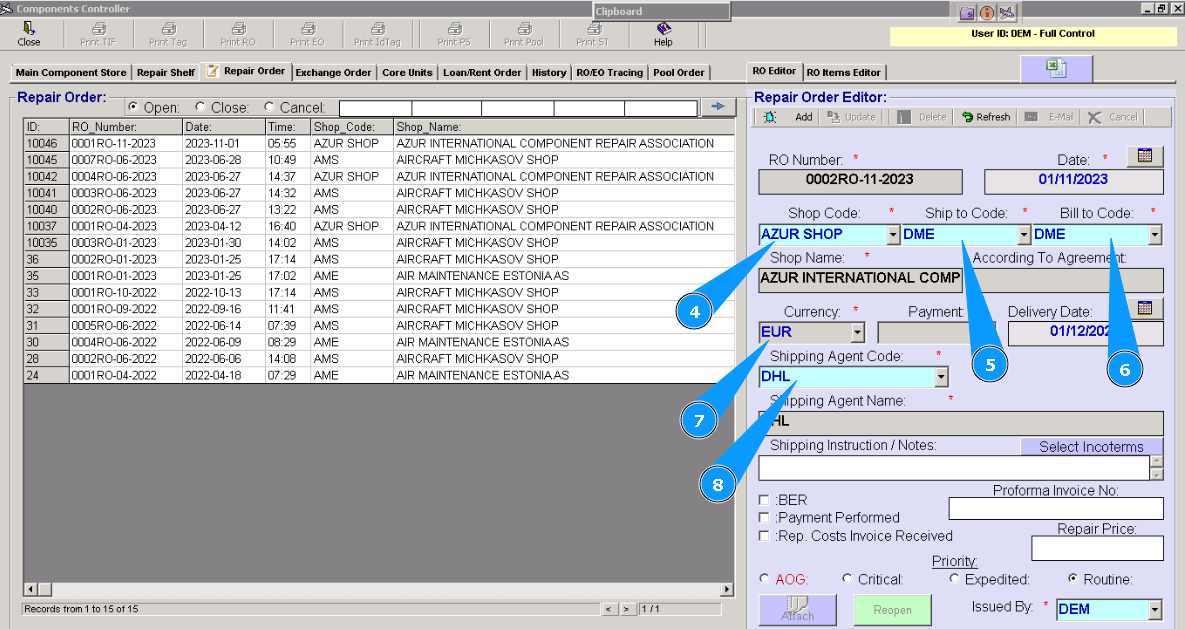Click the Cancel X icon in the editor toolbar
The image size is (1185, 629).
(1094, 117)
